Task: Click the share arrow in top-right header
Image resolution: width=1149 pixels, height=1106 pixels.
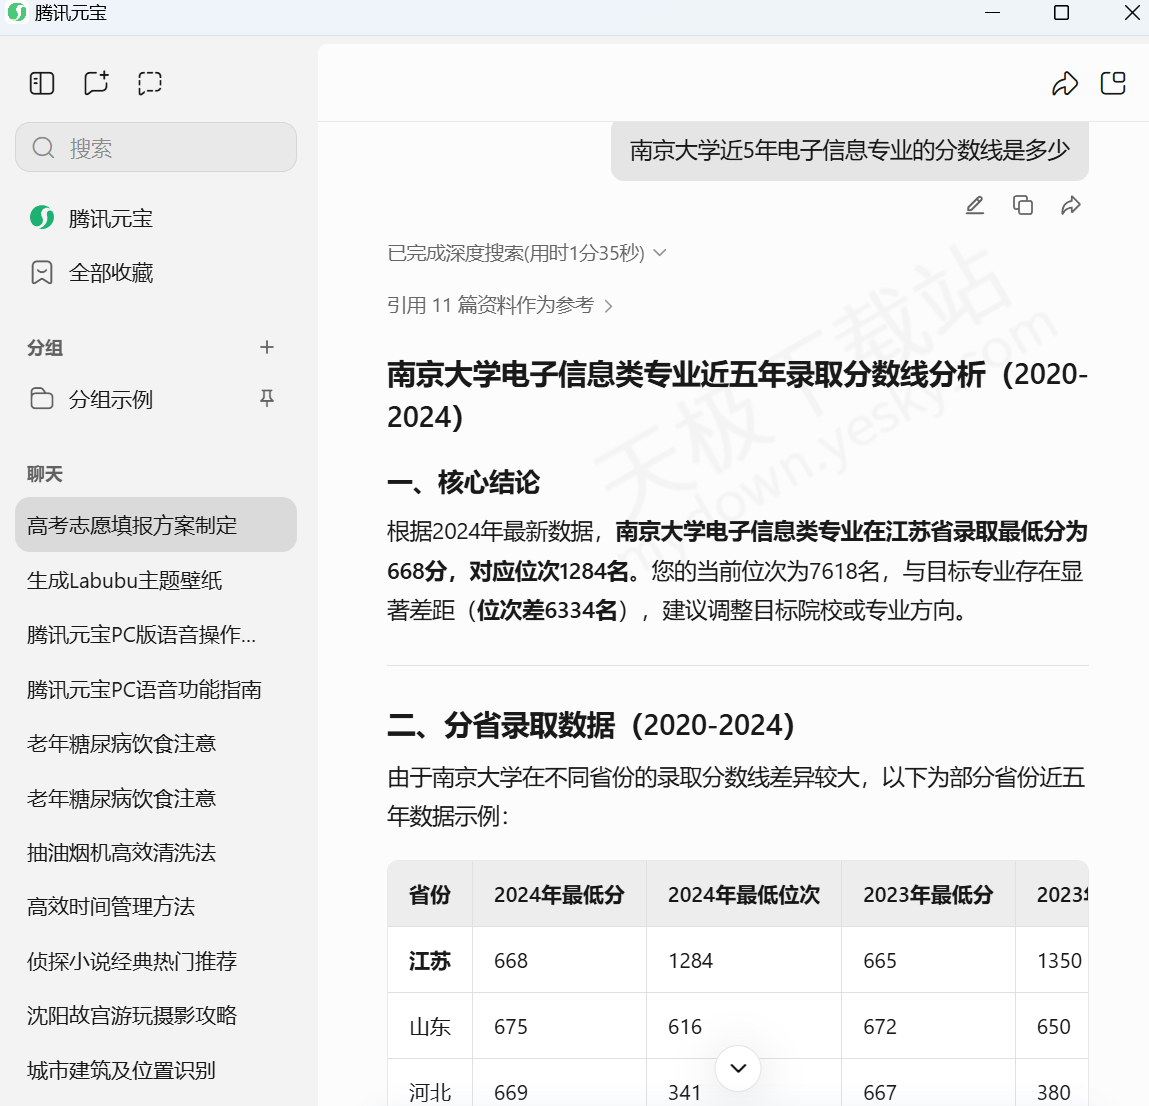Action: click(1065, 84)
